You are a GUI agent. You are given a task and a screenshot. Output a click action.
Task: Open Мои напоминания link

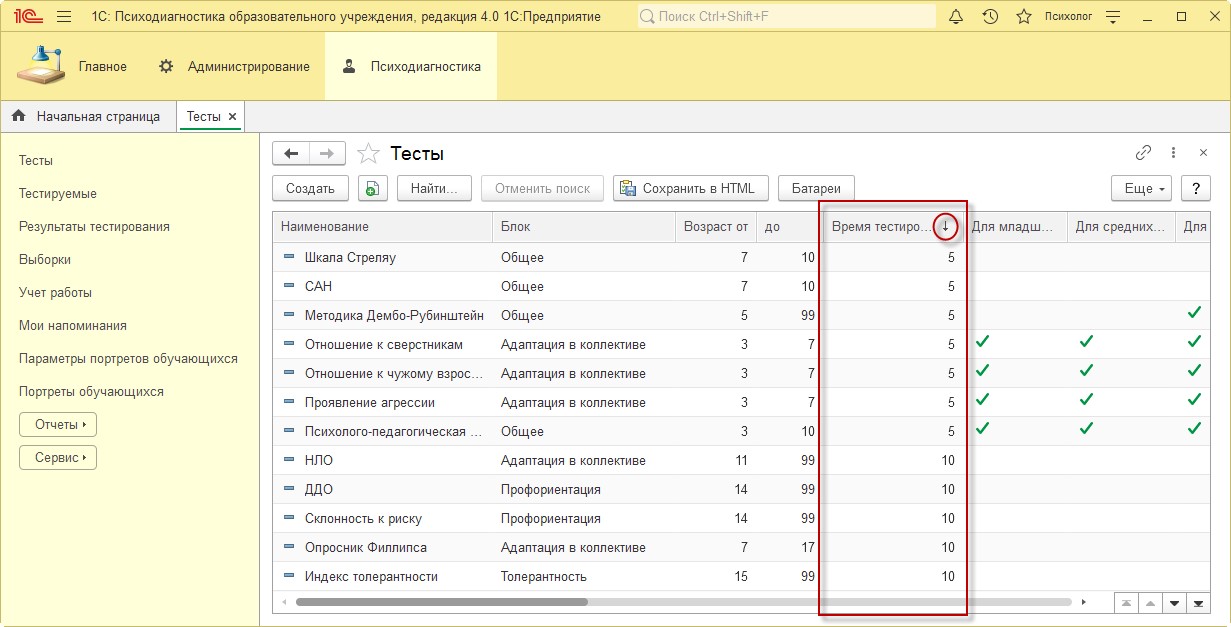73,325
